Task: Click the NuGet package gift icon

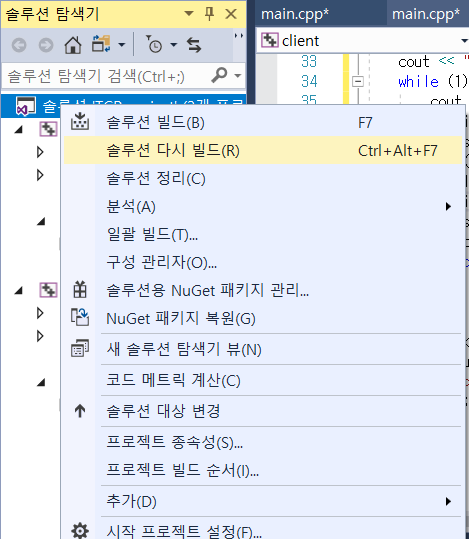Action: 80,289
